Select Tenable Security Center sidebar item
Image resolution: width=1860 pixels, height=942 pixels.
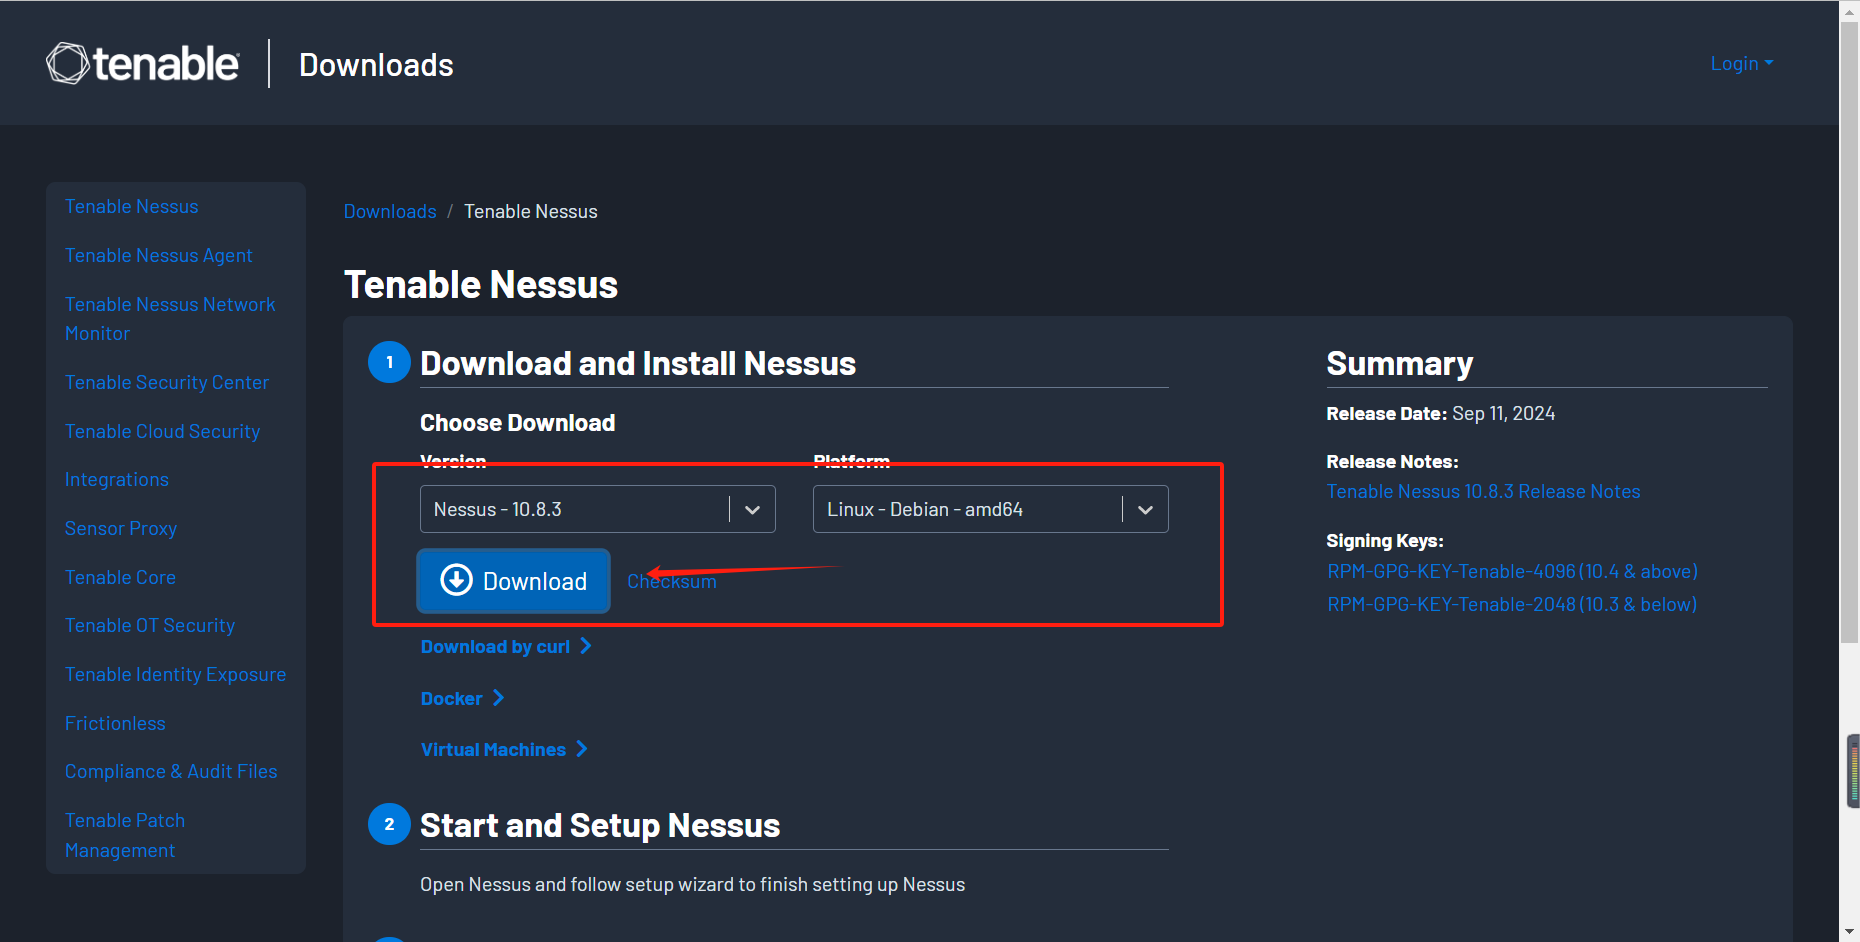coord(167,382)
